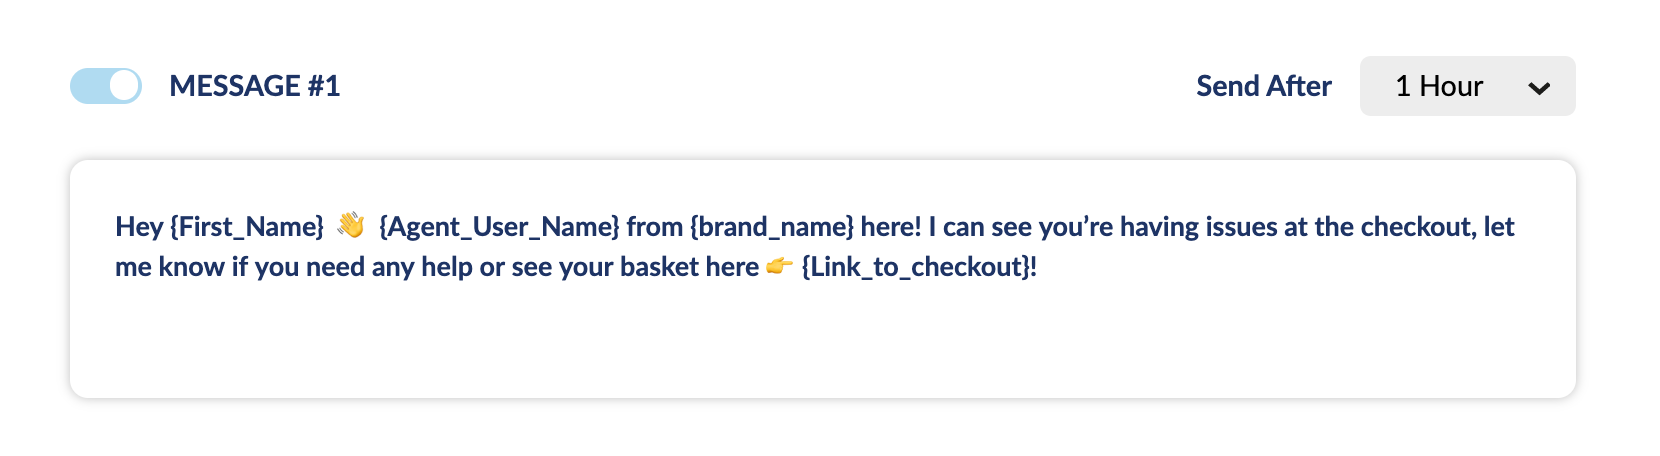Viewport: 1660px width, 456px height.
Task: Place cursor on {brand_name} placeholder
Action: pos(771,227)
